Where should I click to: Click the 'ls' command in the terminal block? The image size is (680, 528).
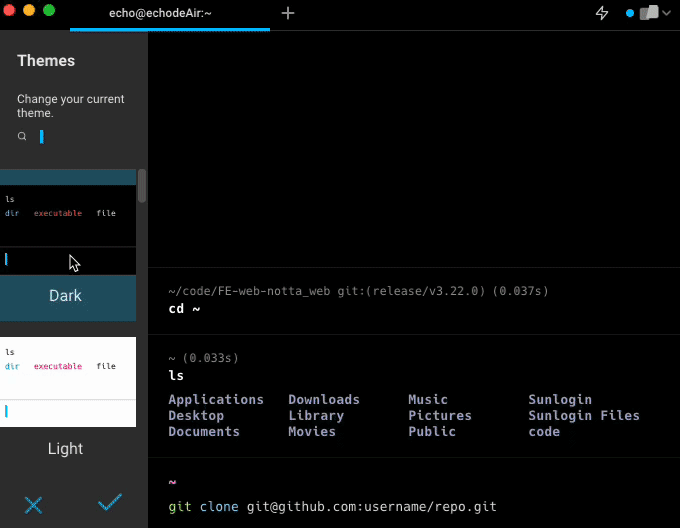176,375
